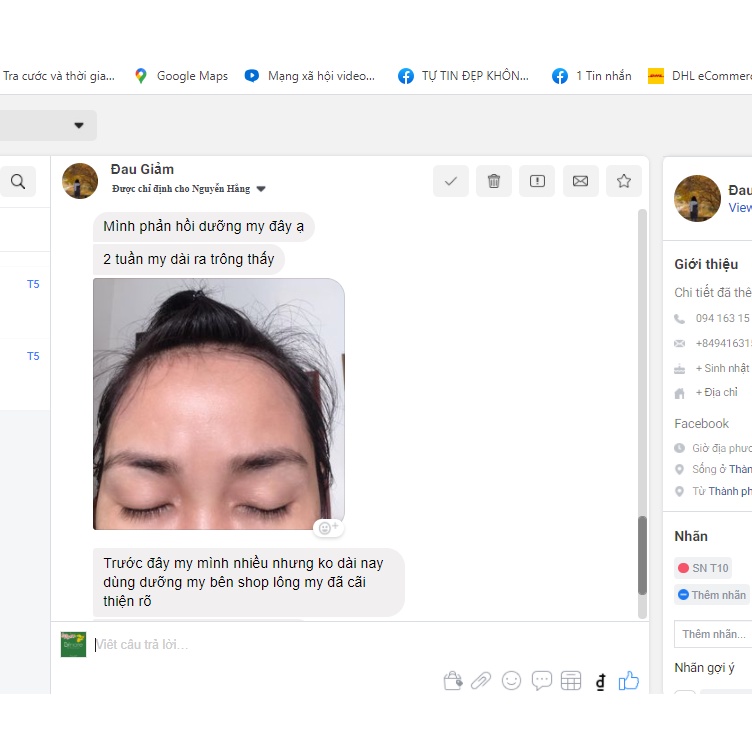Click the conversation scrollbar thumb

tap(643, 555)
